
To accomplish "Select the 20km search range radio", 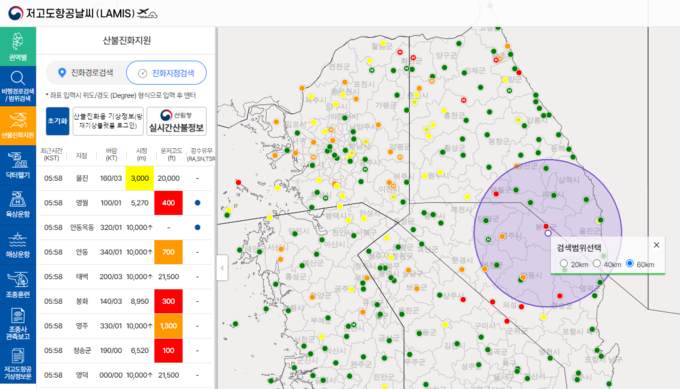I will [x=563, y=263].
